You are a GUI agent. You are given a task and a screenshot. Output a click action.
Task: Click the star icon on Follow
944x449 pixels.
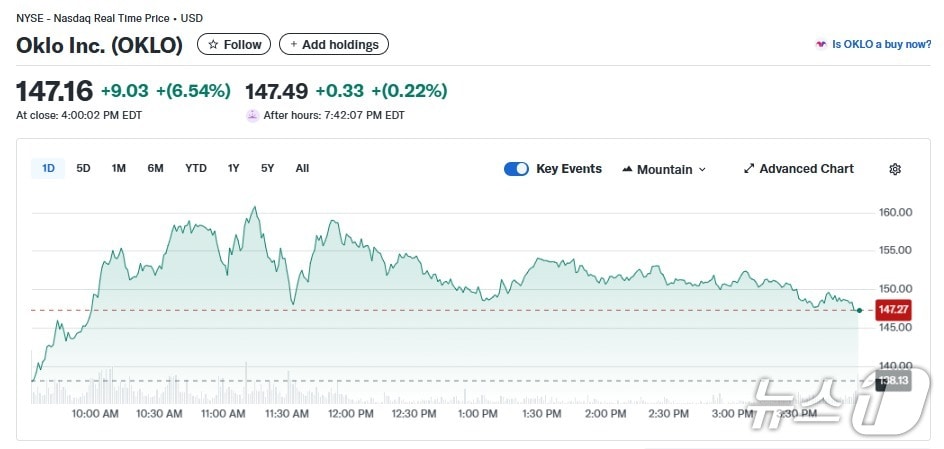point(212,44)
